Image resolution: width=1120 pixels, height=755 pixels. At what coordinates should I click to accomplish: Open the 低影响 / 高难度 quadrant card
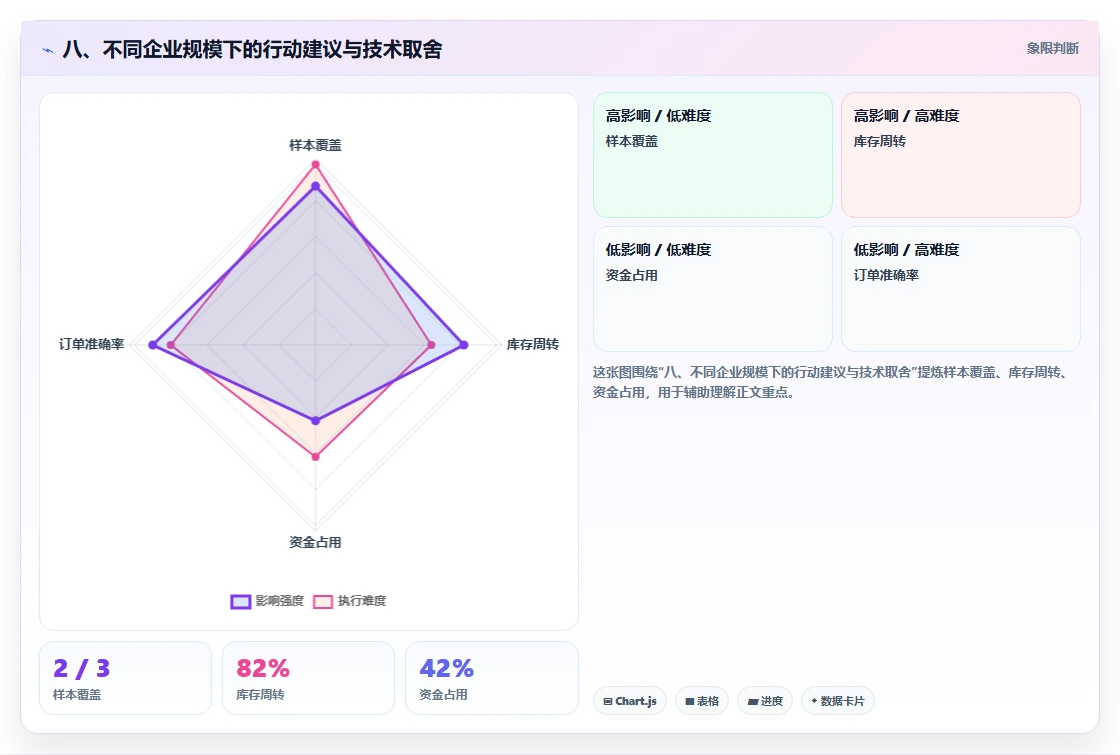point(961,289)
